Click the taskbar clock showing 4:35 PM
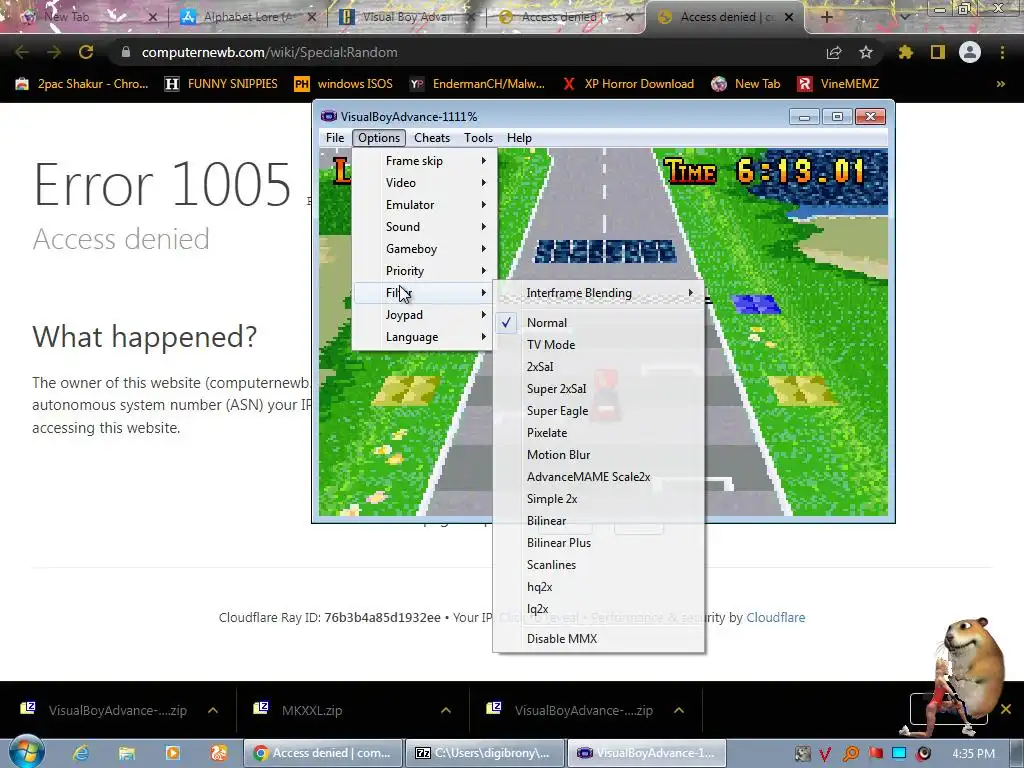The image size is (1024, 768). click(x=973, y=754)
